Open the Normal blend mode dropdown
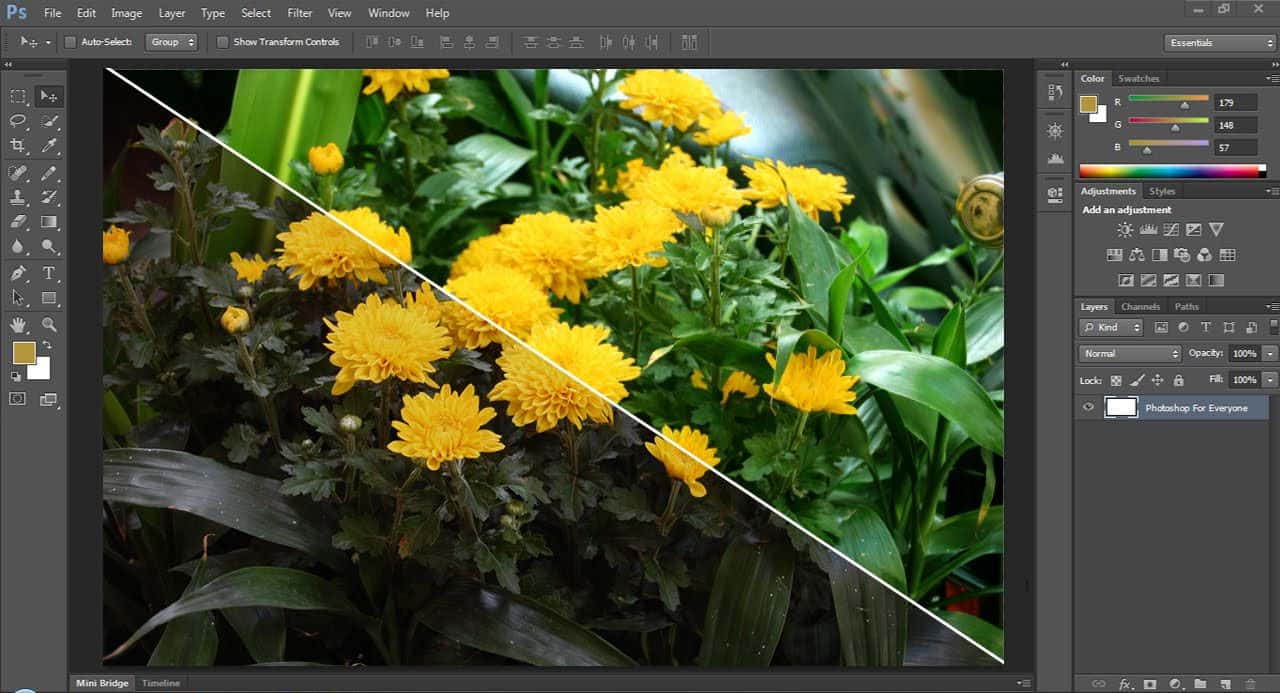This screenshot has width=1281, height=693. [x=1130, y=354]
